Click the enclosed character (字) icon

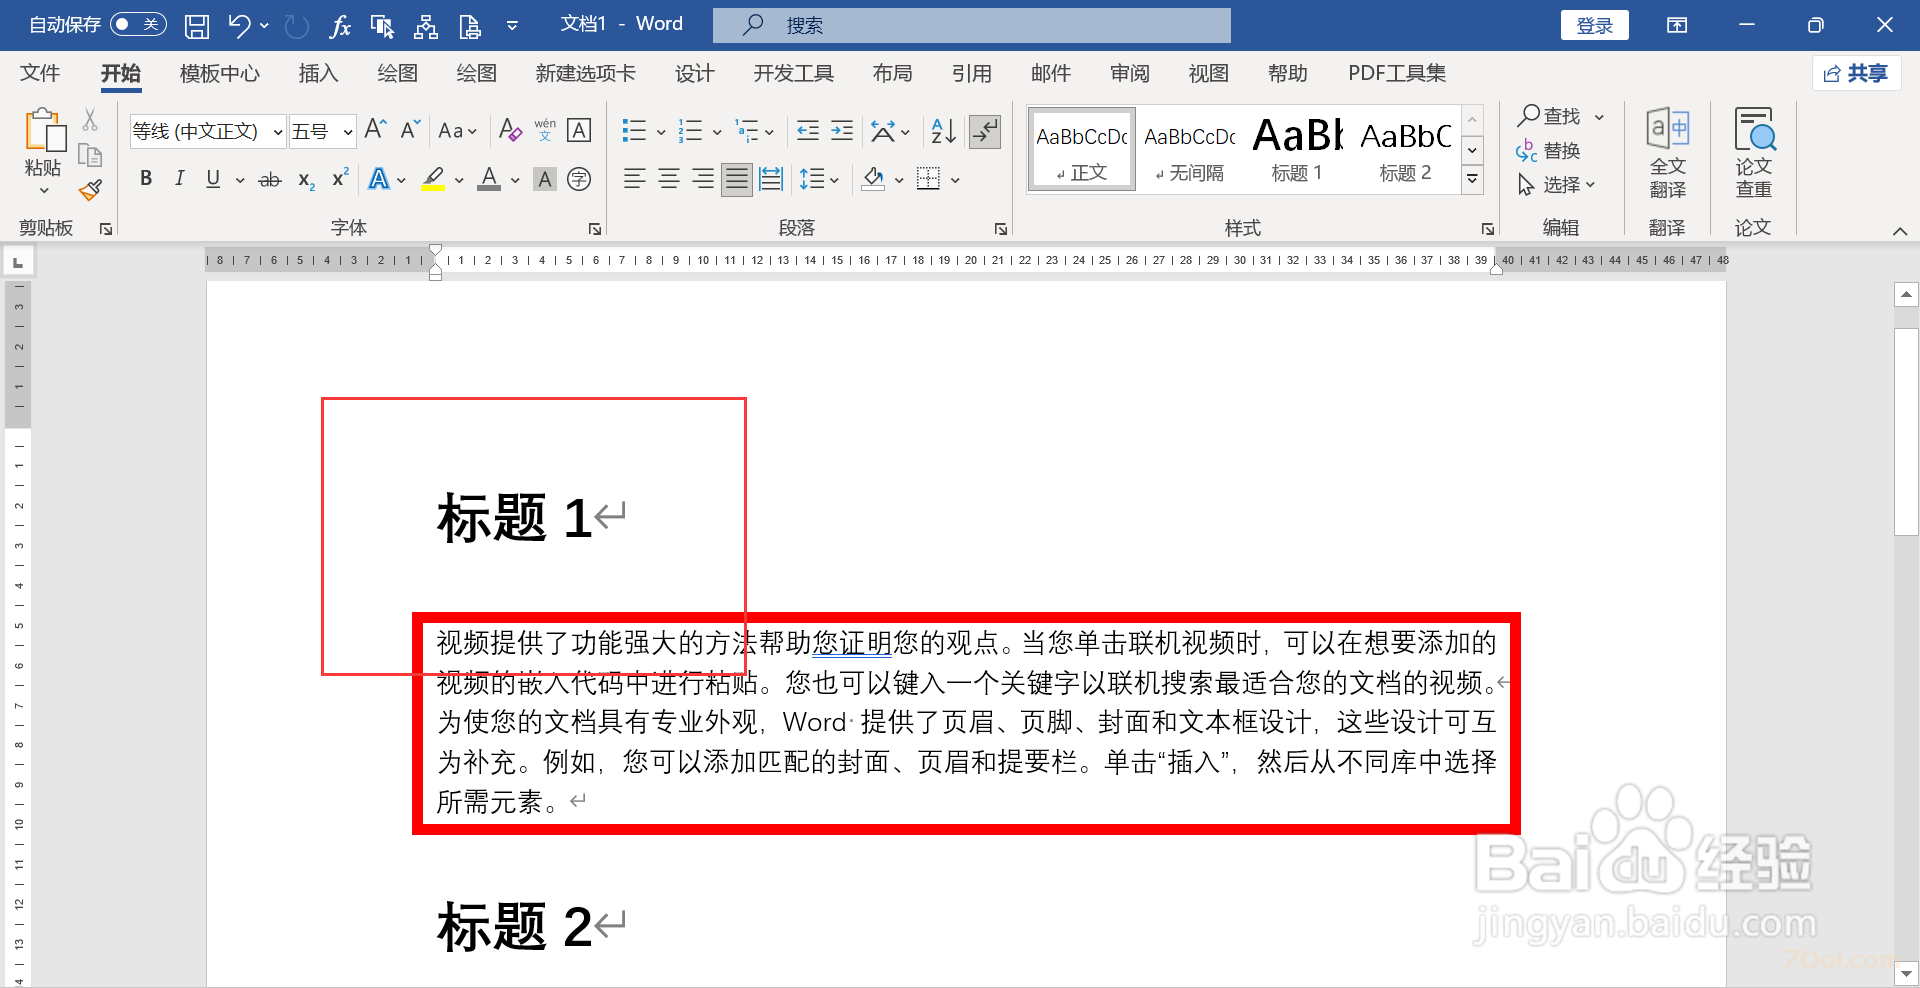(579, 179)
